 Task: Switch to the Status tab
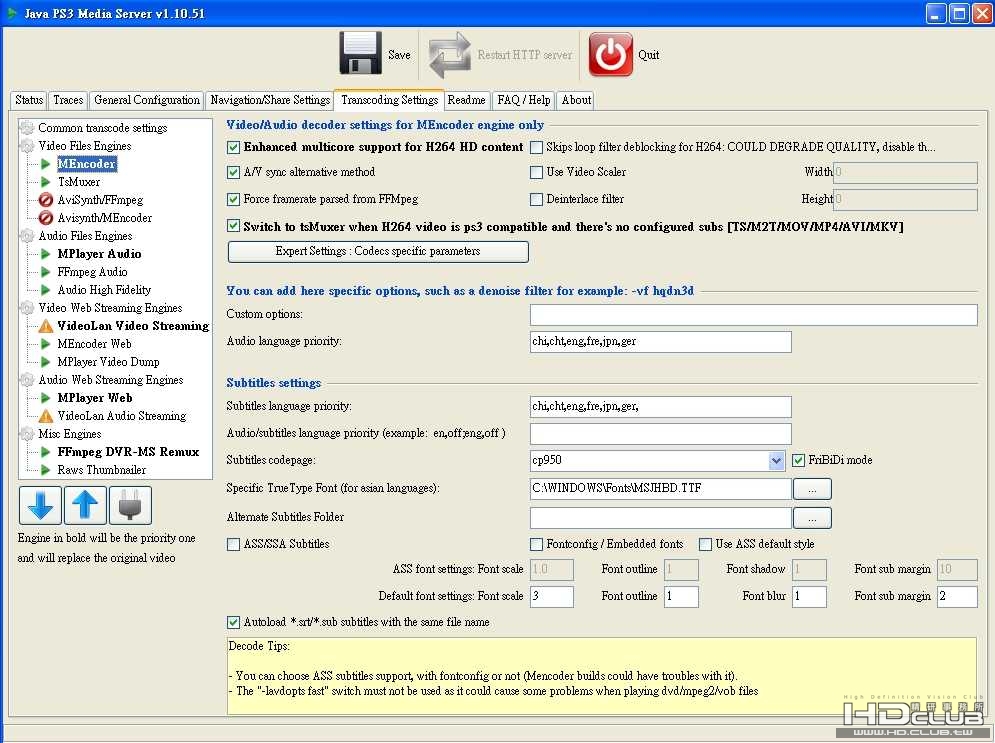pyautogui.click(x=29, y=100)
